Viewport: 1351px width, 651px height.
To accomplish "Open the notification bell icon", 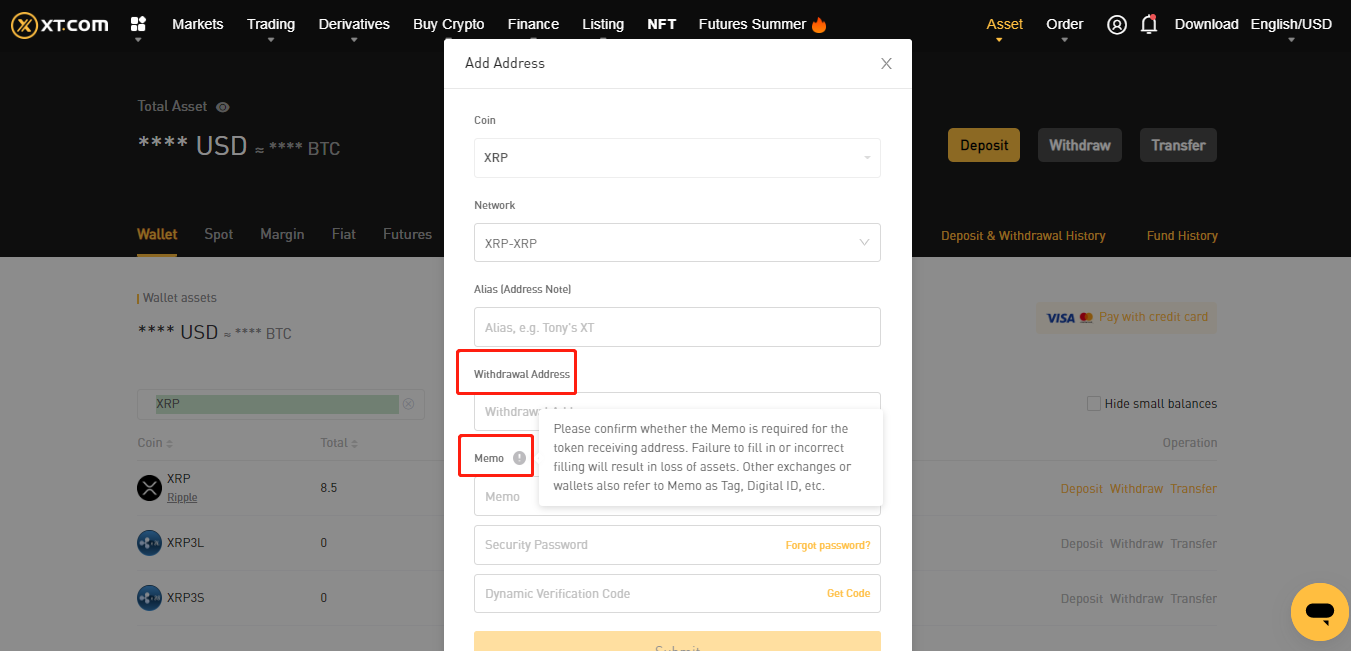I will tap(1148, 24).
